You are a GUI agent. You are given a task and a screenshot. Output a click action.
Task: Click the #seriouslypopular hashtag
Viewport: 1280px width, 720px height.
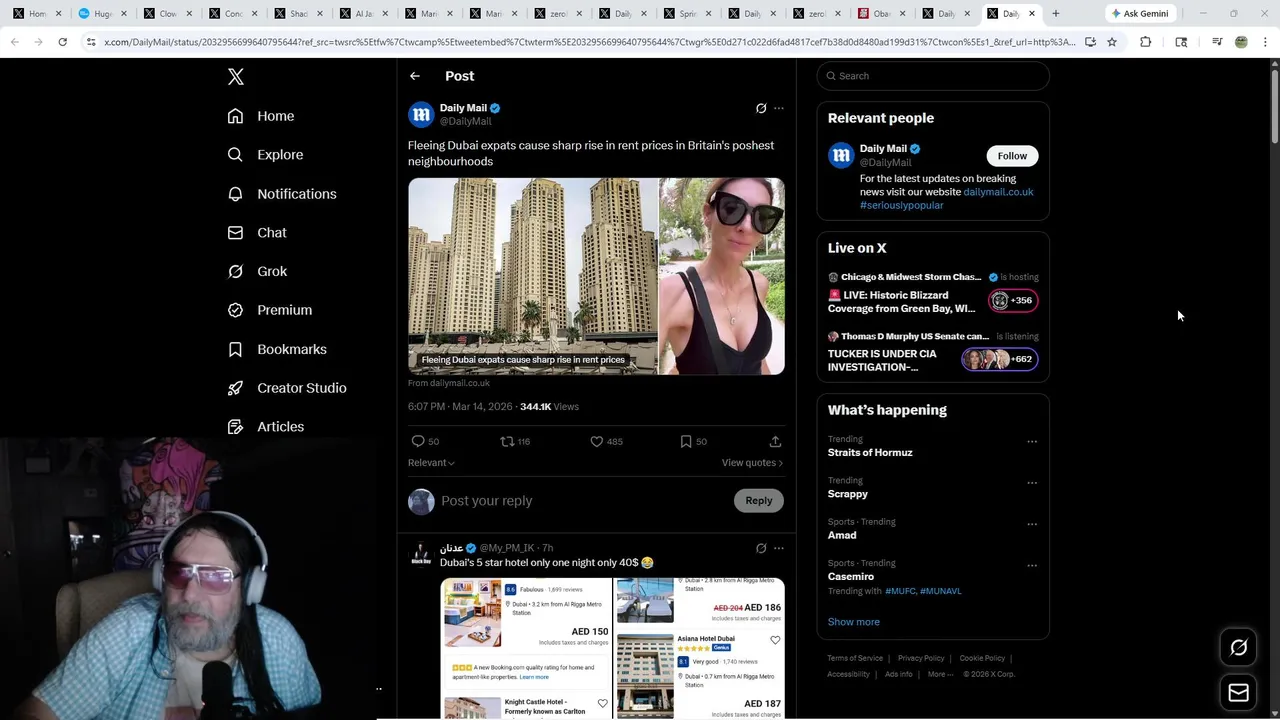901,205
